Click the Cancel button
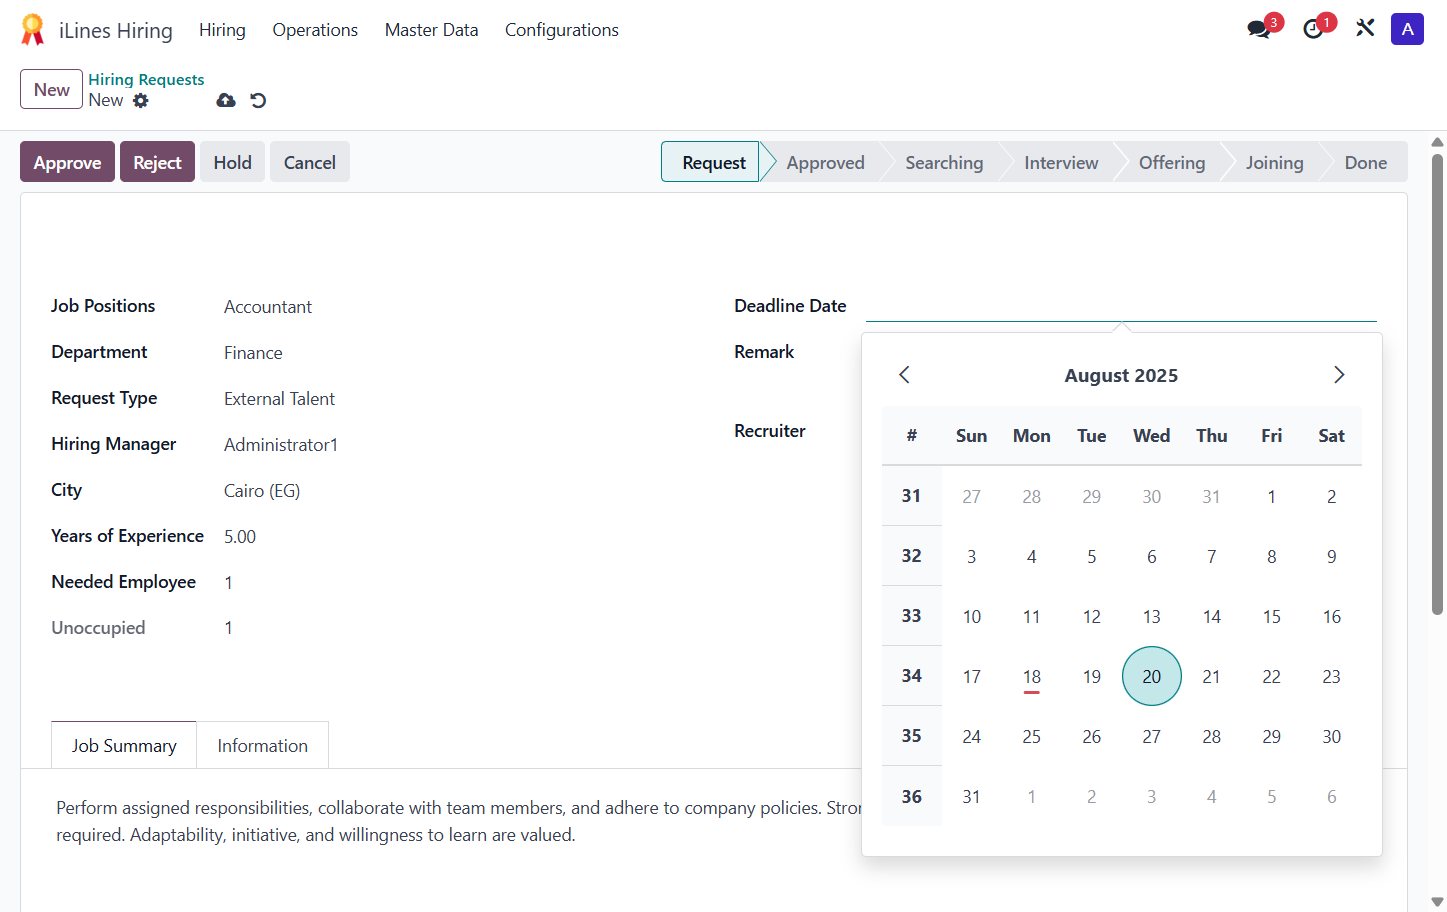The width and height of the screenshot is (1447, 912). pyautogui.click(x=310, y=162)
